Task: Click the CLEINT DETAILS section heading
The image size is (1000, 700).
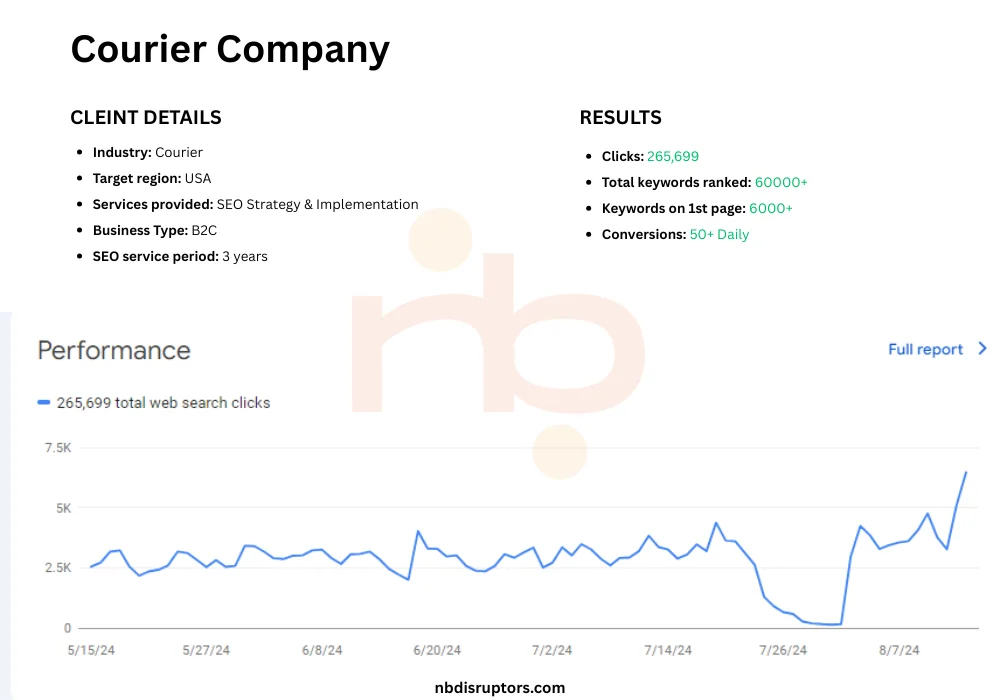Action: (146, 117)
